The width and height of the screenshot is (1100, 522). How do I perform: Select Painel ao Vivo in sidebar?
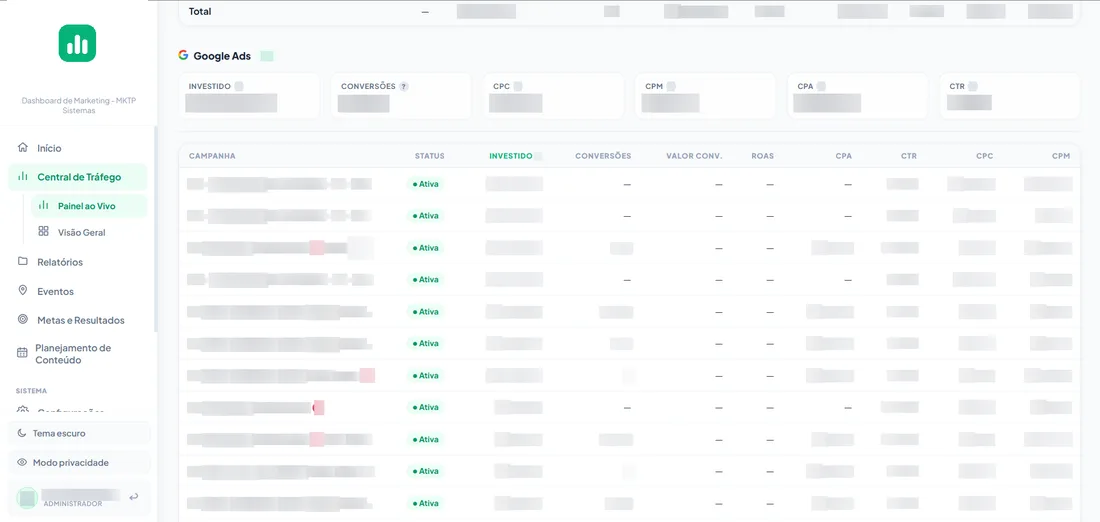89,206
